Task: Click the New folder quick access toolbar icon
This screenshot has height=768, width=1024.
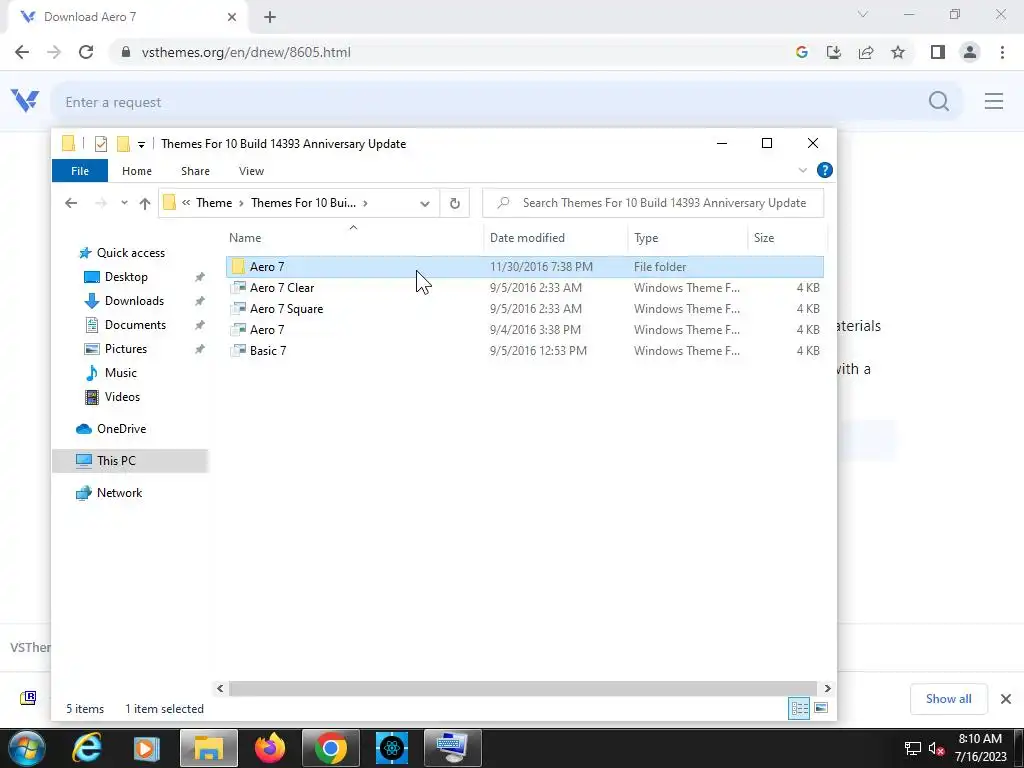Action: click(123, 144)
